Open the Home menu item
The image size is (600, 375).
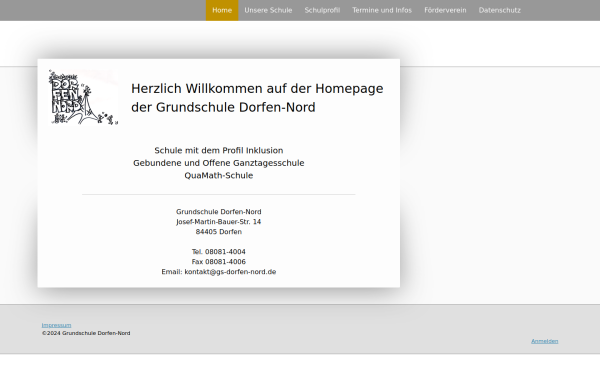click(x=222, y=10)
